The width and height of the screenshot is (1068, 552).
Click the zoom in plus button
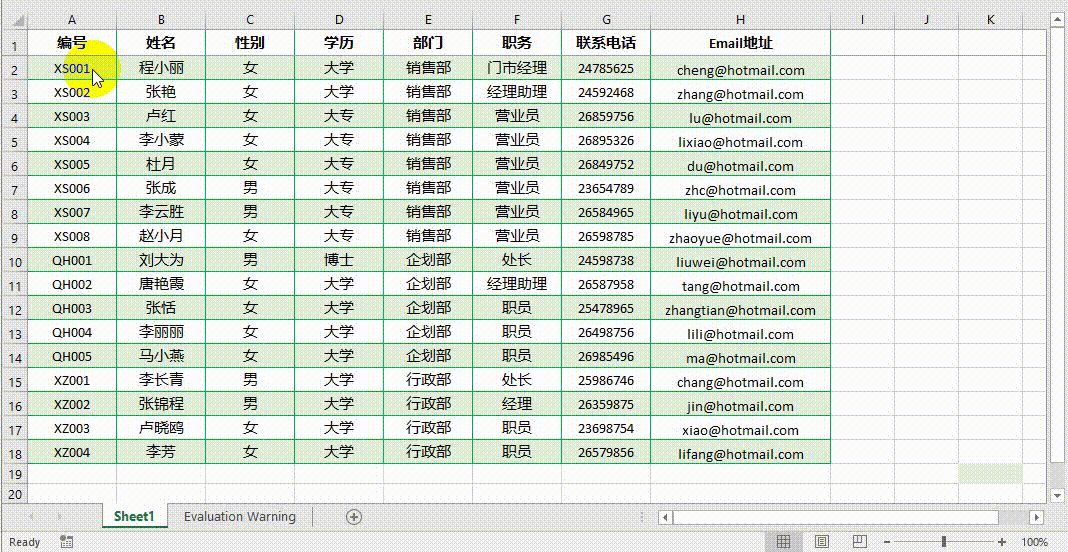tap(1001, 542)
